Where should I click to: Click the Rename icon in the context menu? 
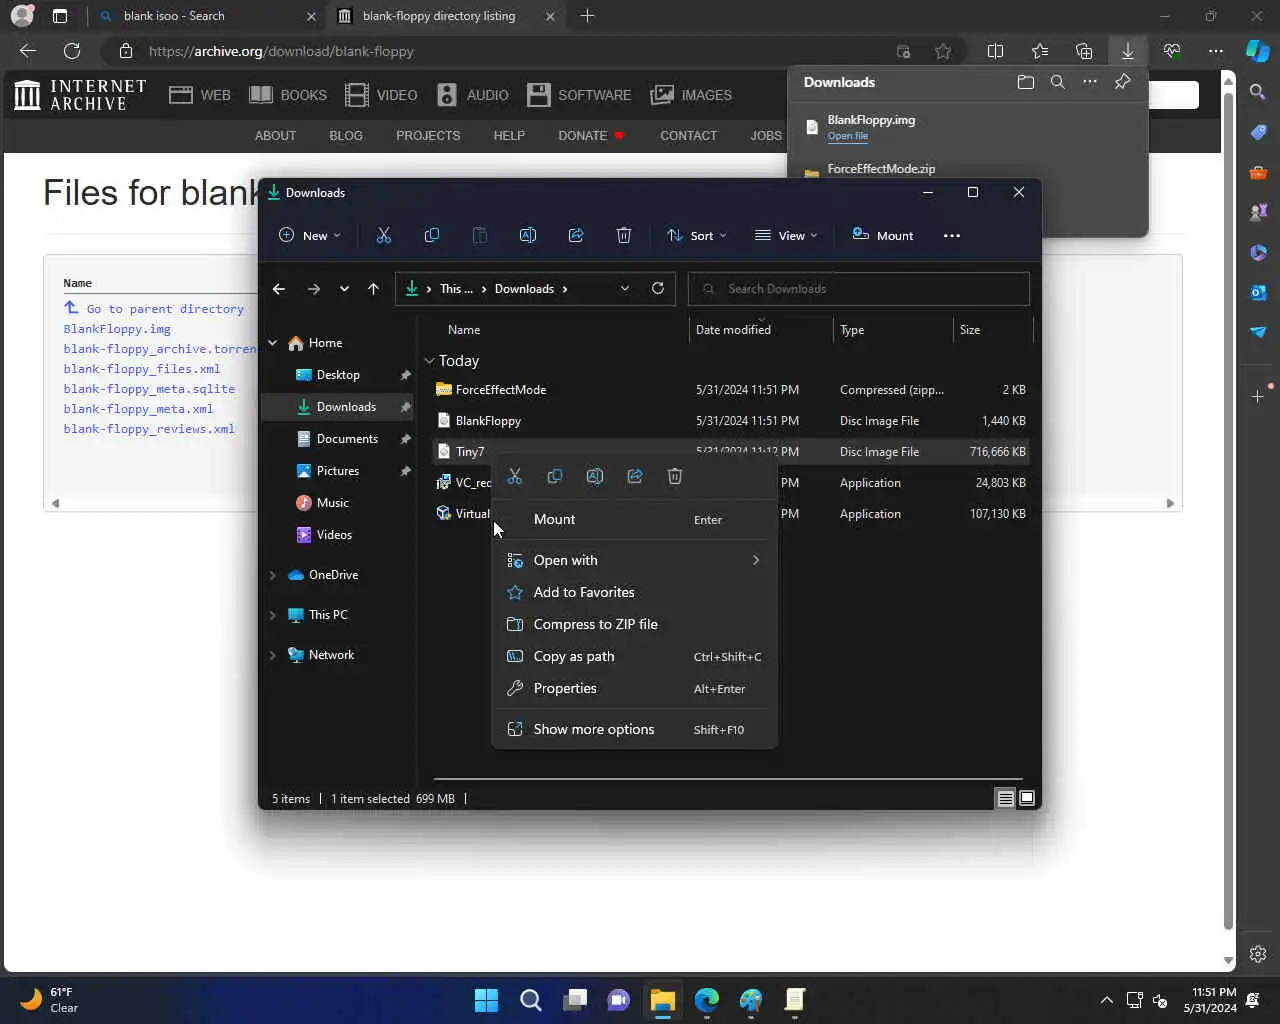pyautogui.click(x=595, y=476)
